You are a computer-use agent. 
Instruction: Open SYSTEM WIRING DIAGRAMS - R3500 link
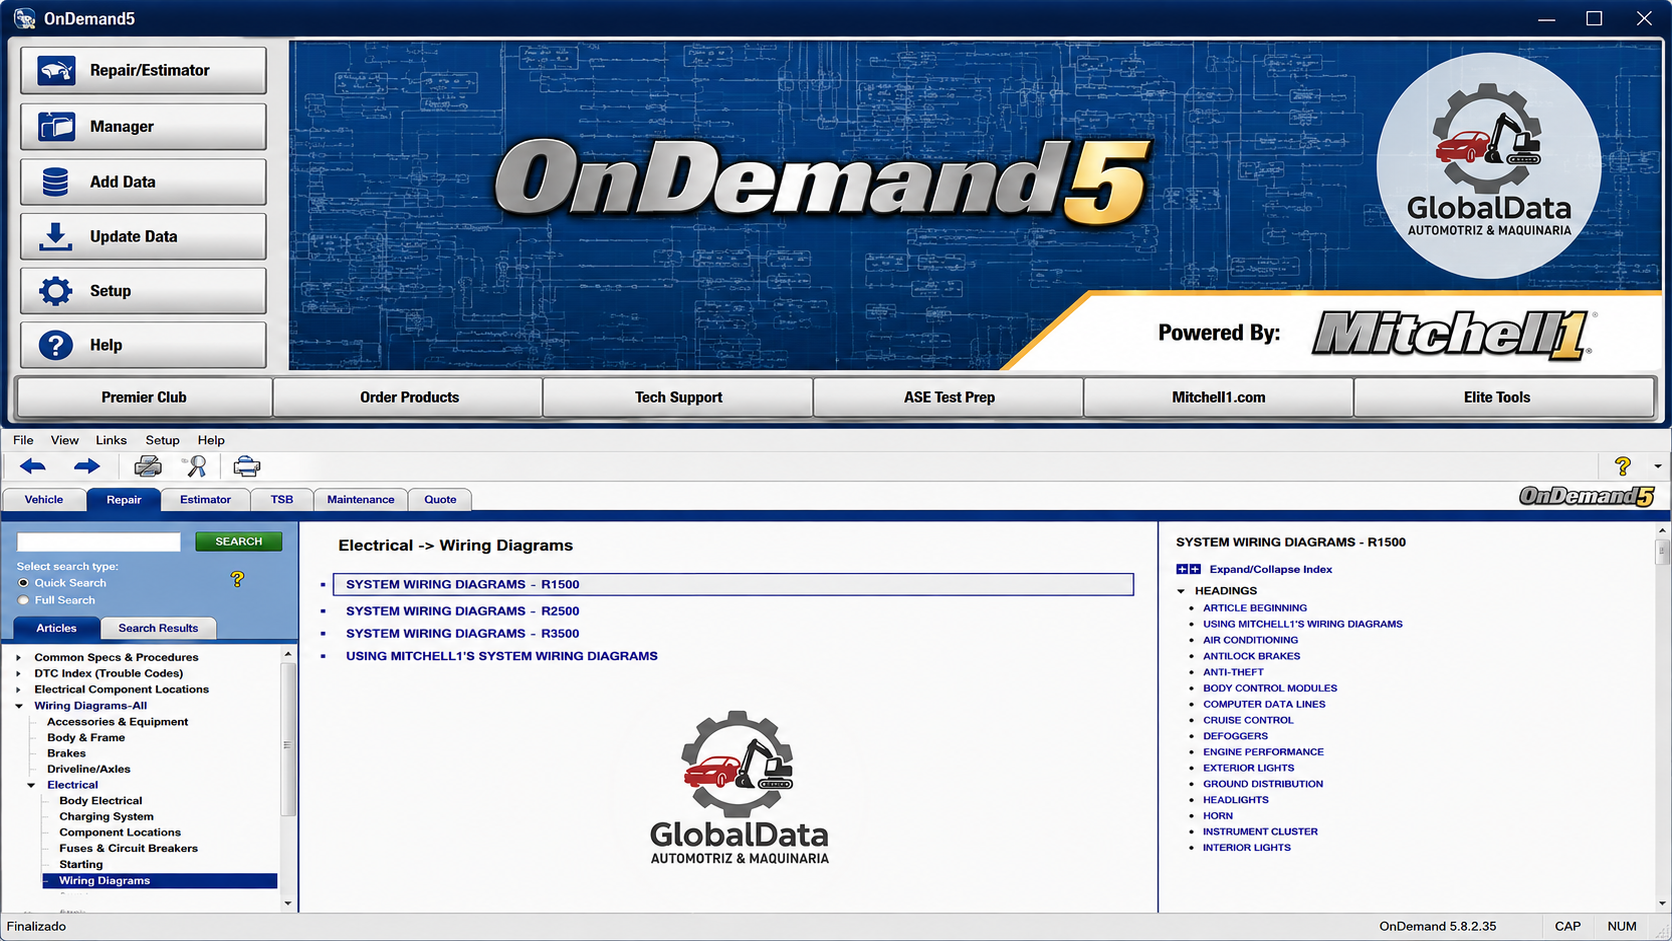pyautogui.click(x=462, y=633)
